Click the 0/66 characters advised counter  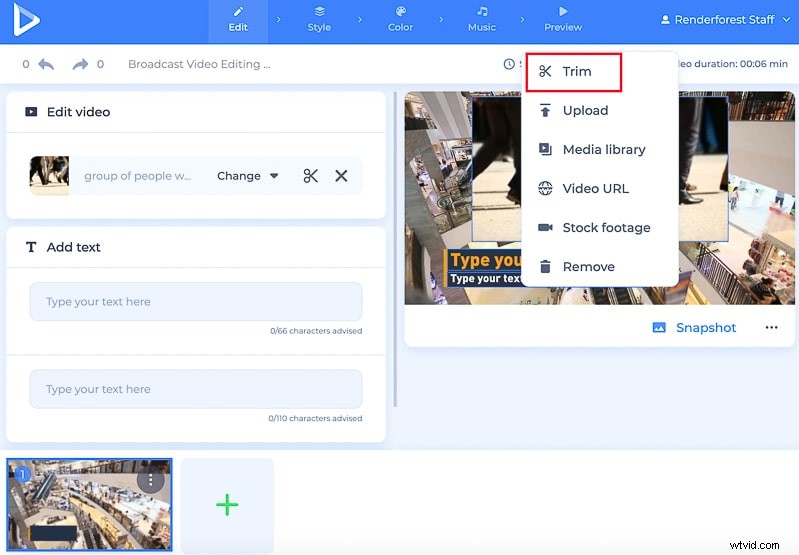316,331
